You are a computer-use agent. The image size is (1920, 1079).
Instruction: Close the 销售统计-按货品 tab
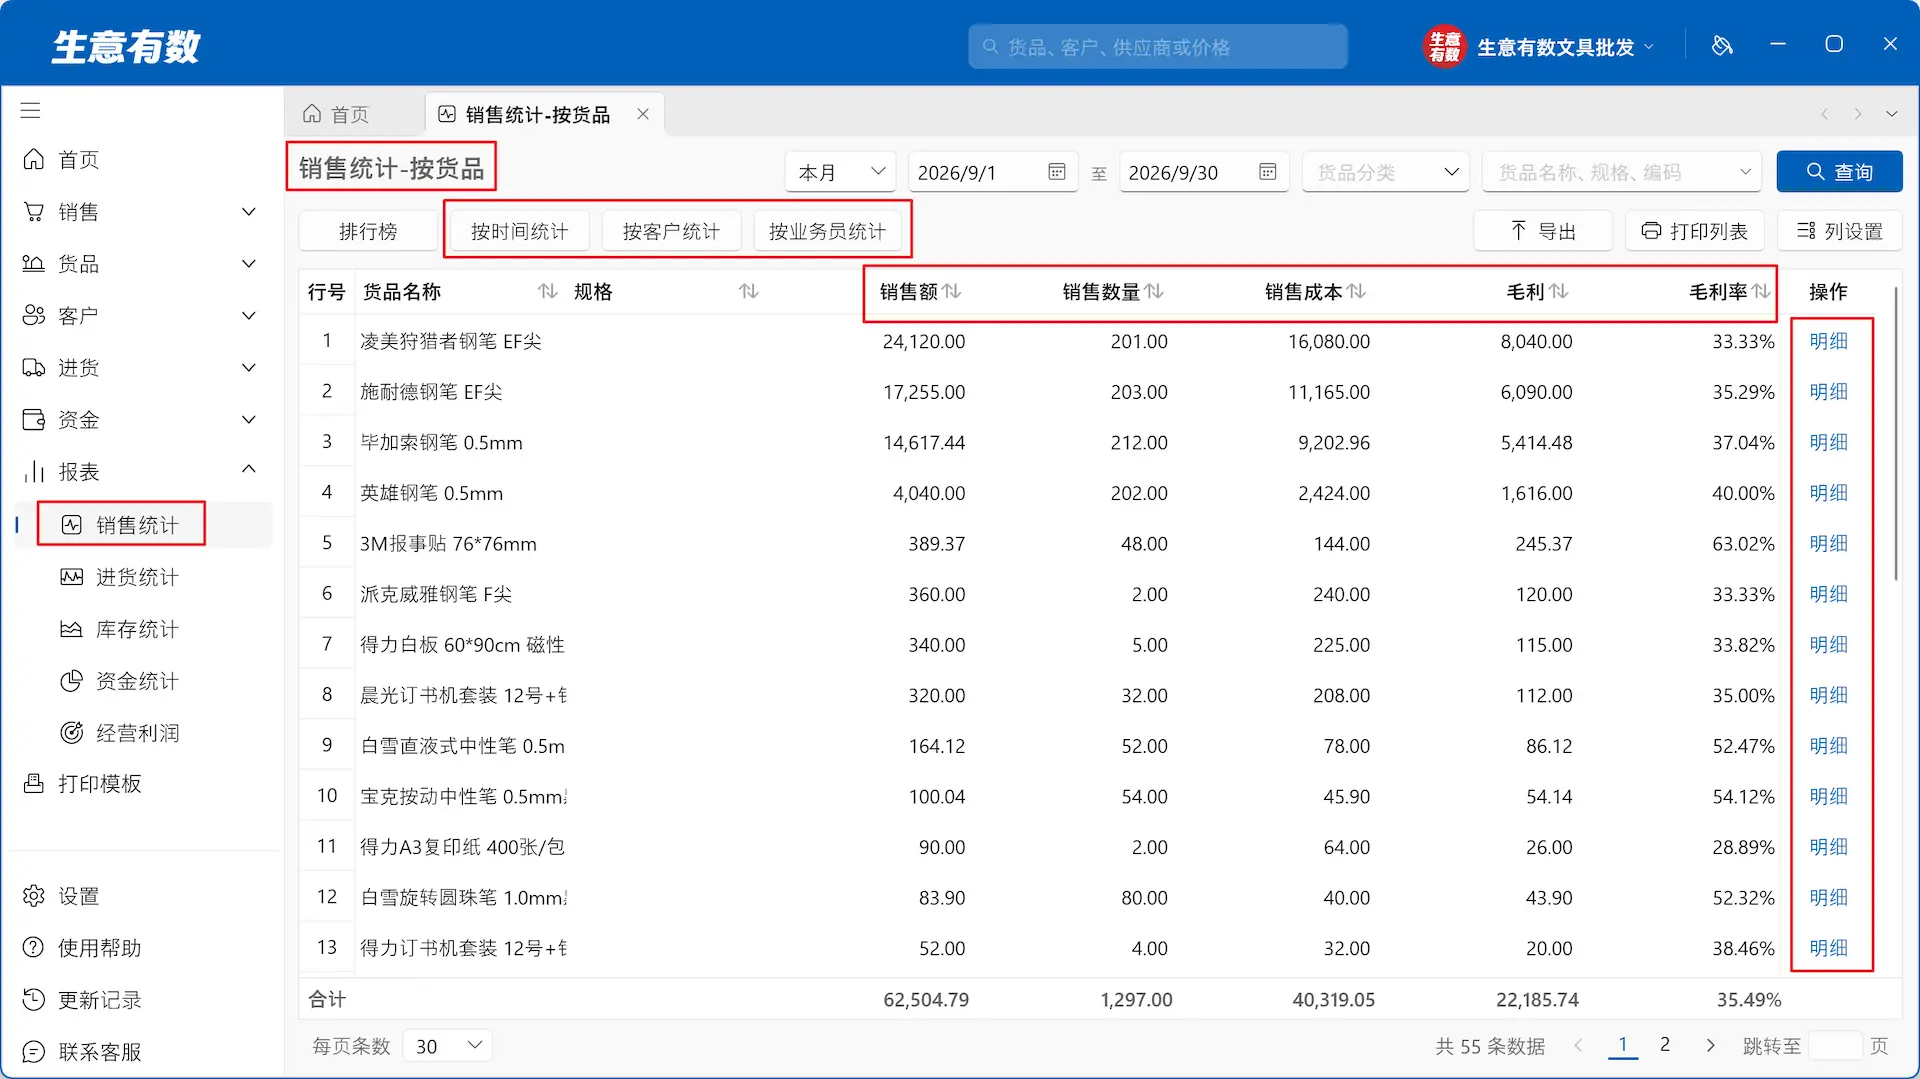(x=643, y=114)
